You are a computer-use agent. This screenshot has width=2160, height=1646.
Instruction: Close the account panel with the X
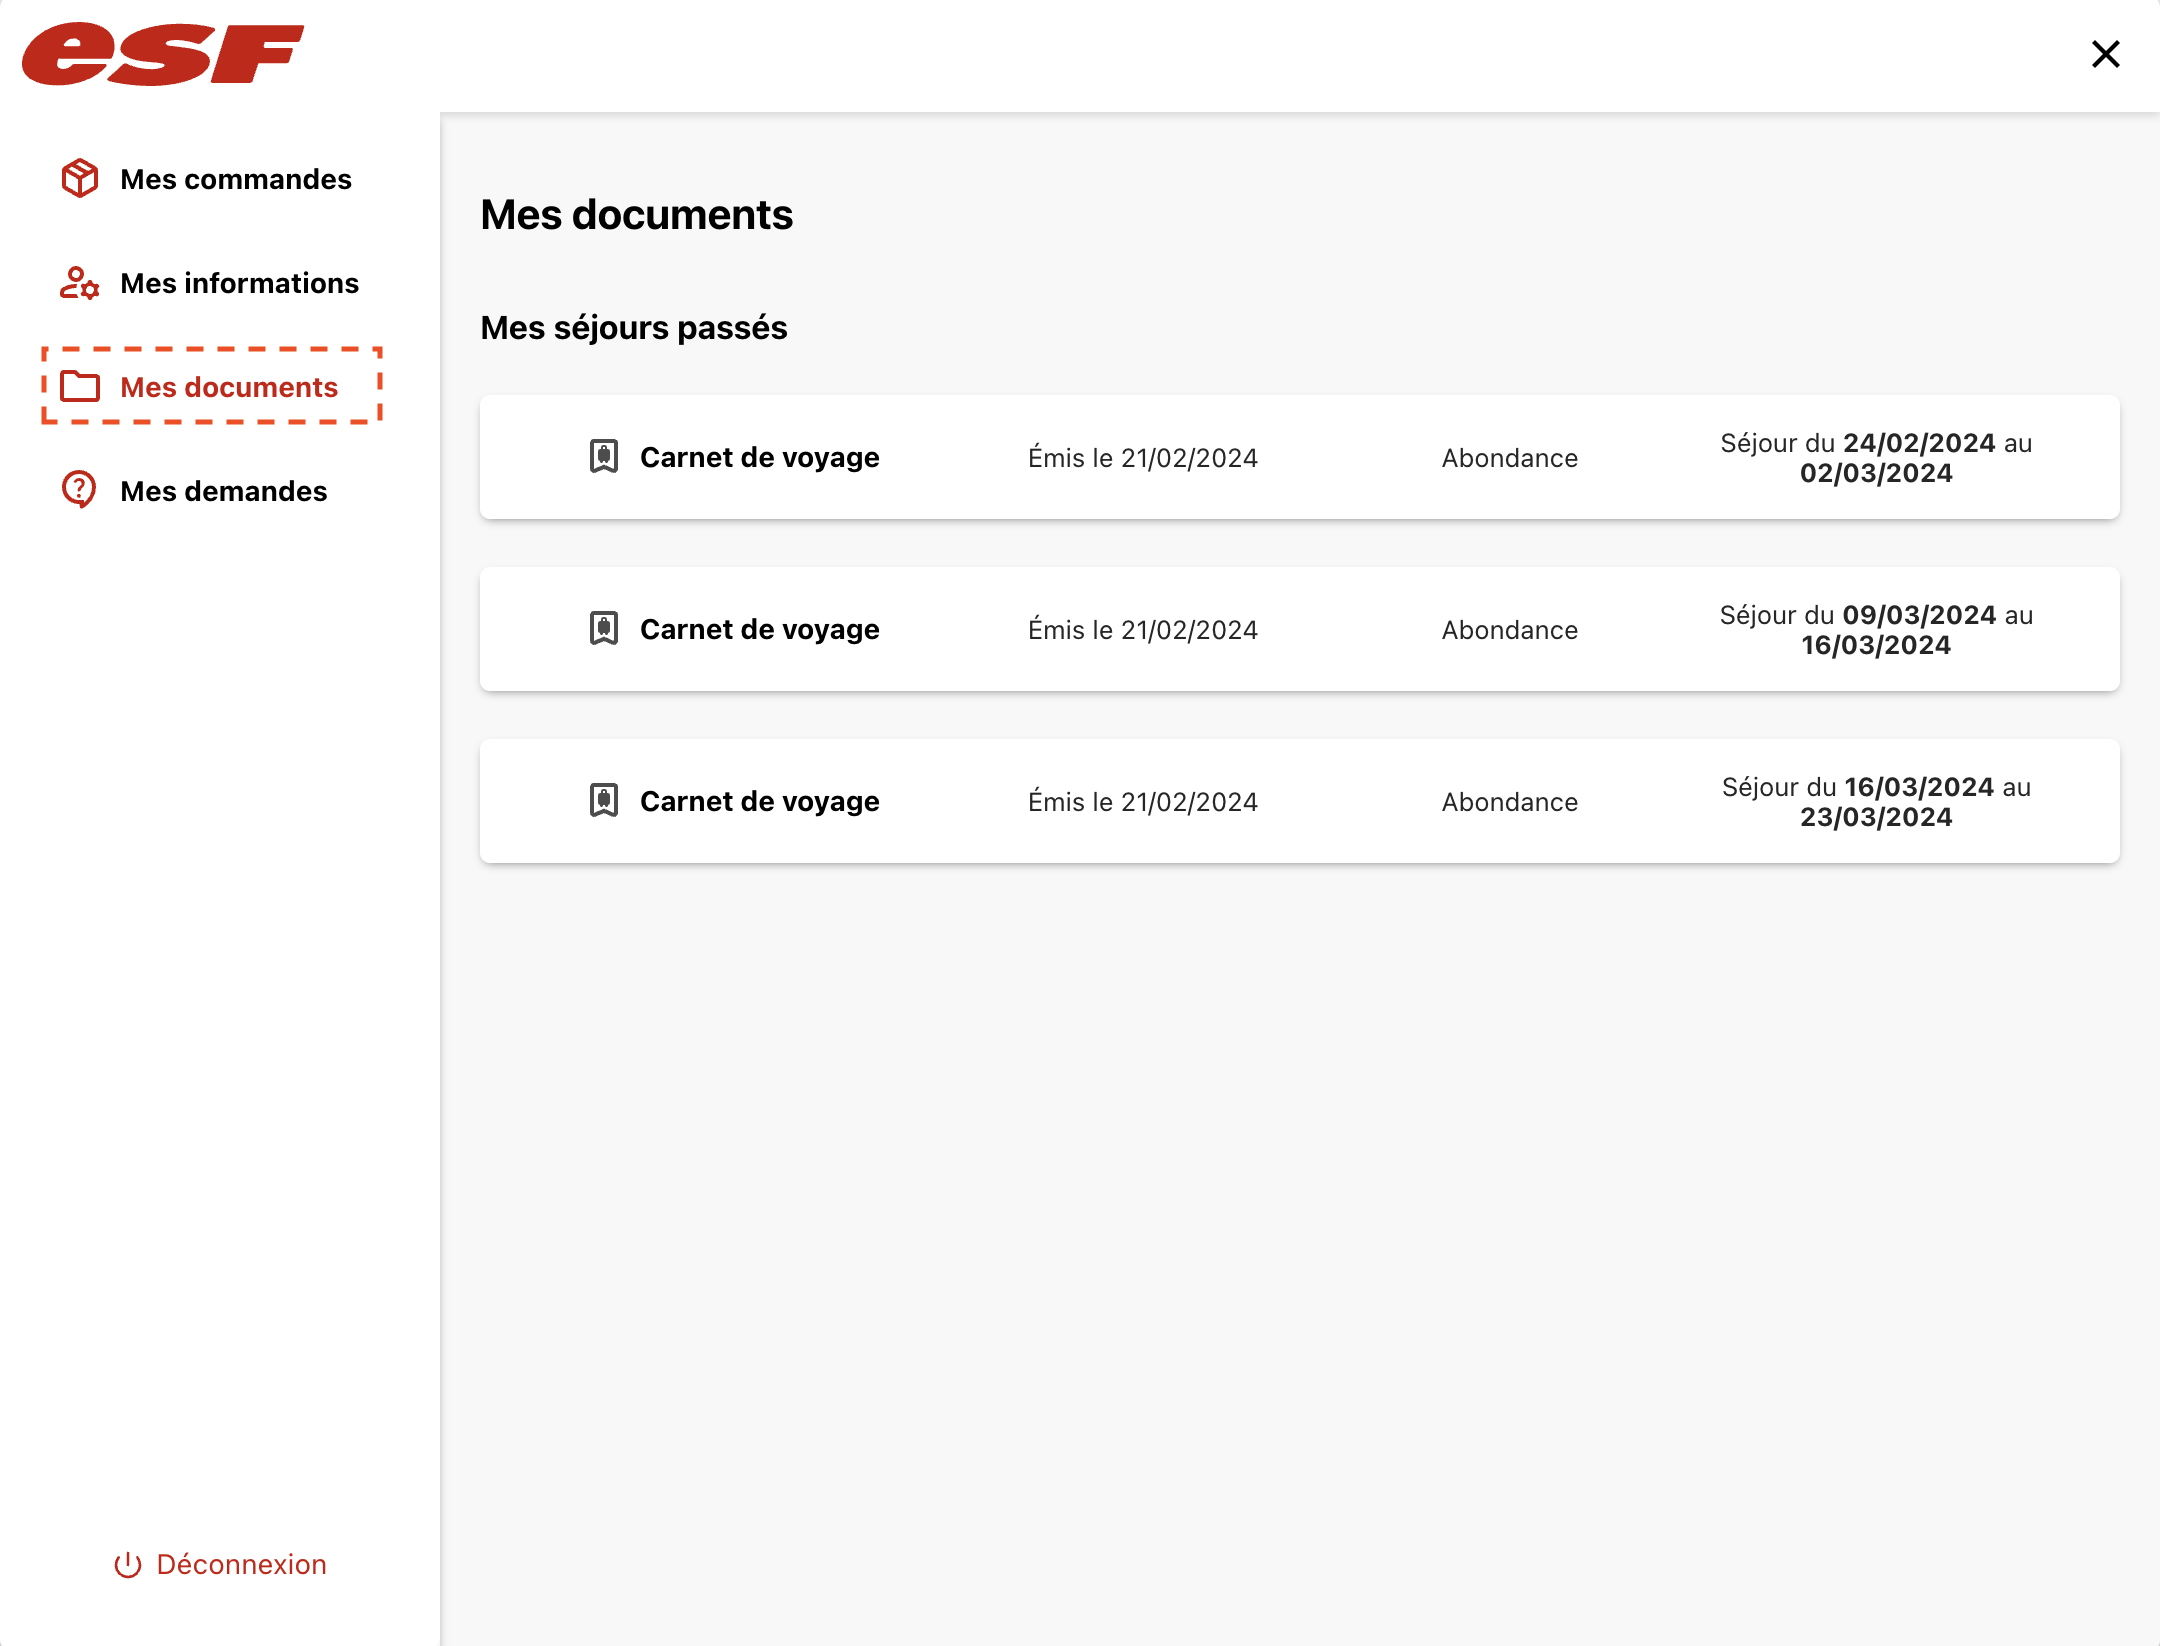click(x=2106, y=54)
